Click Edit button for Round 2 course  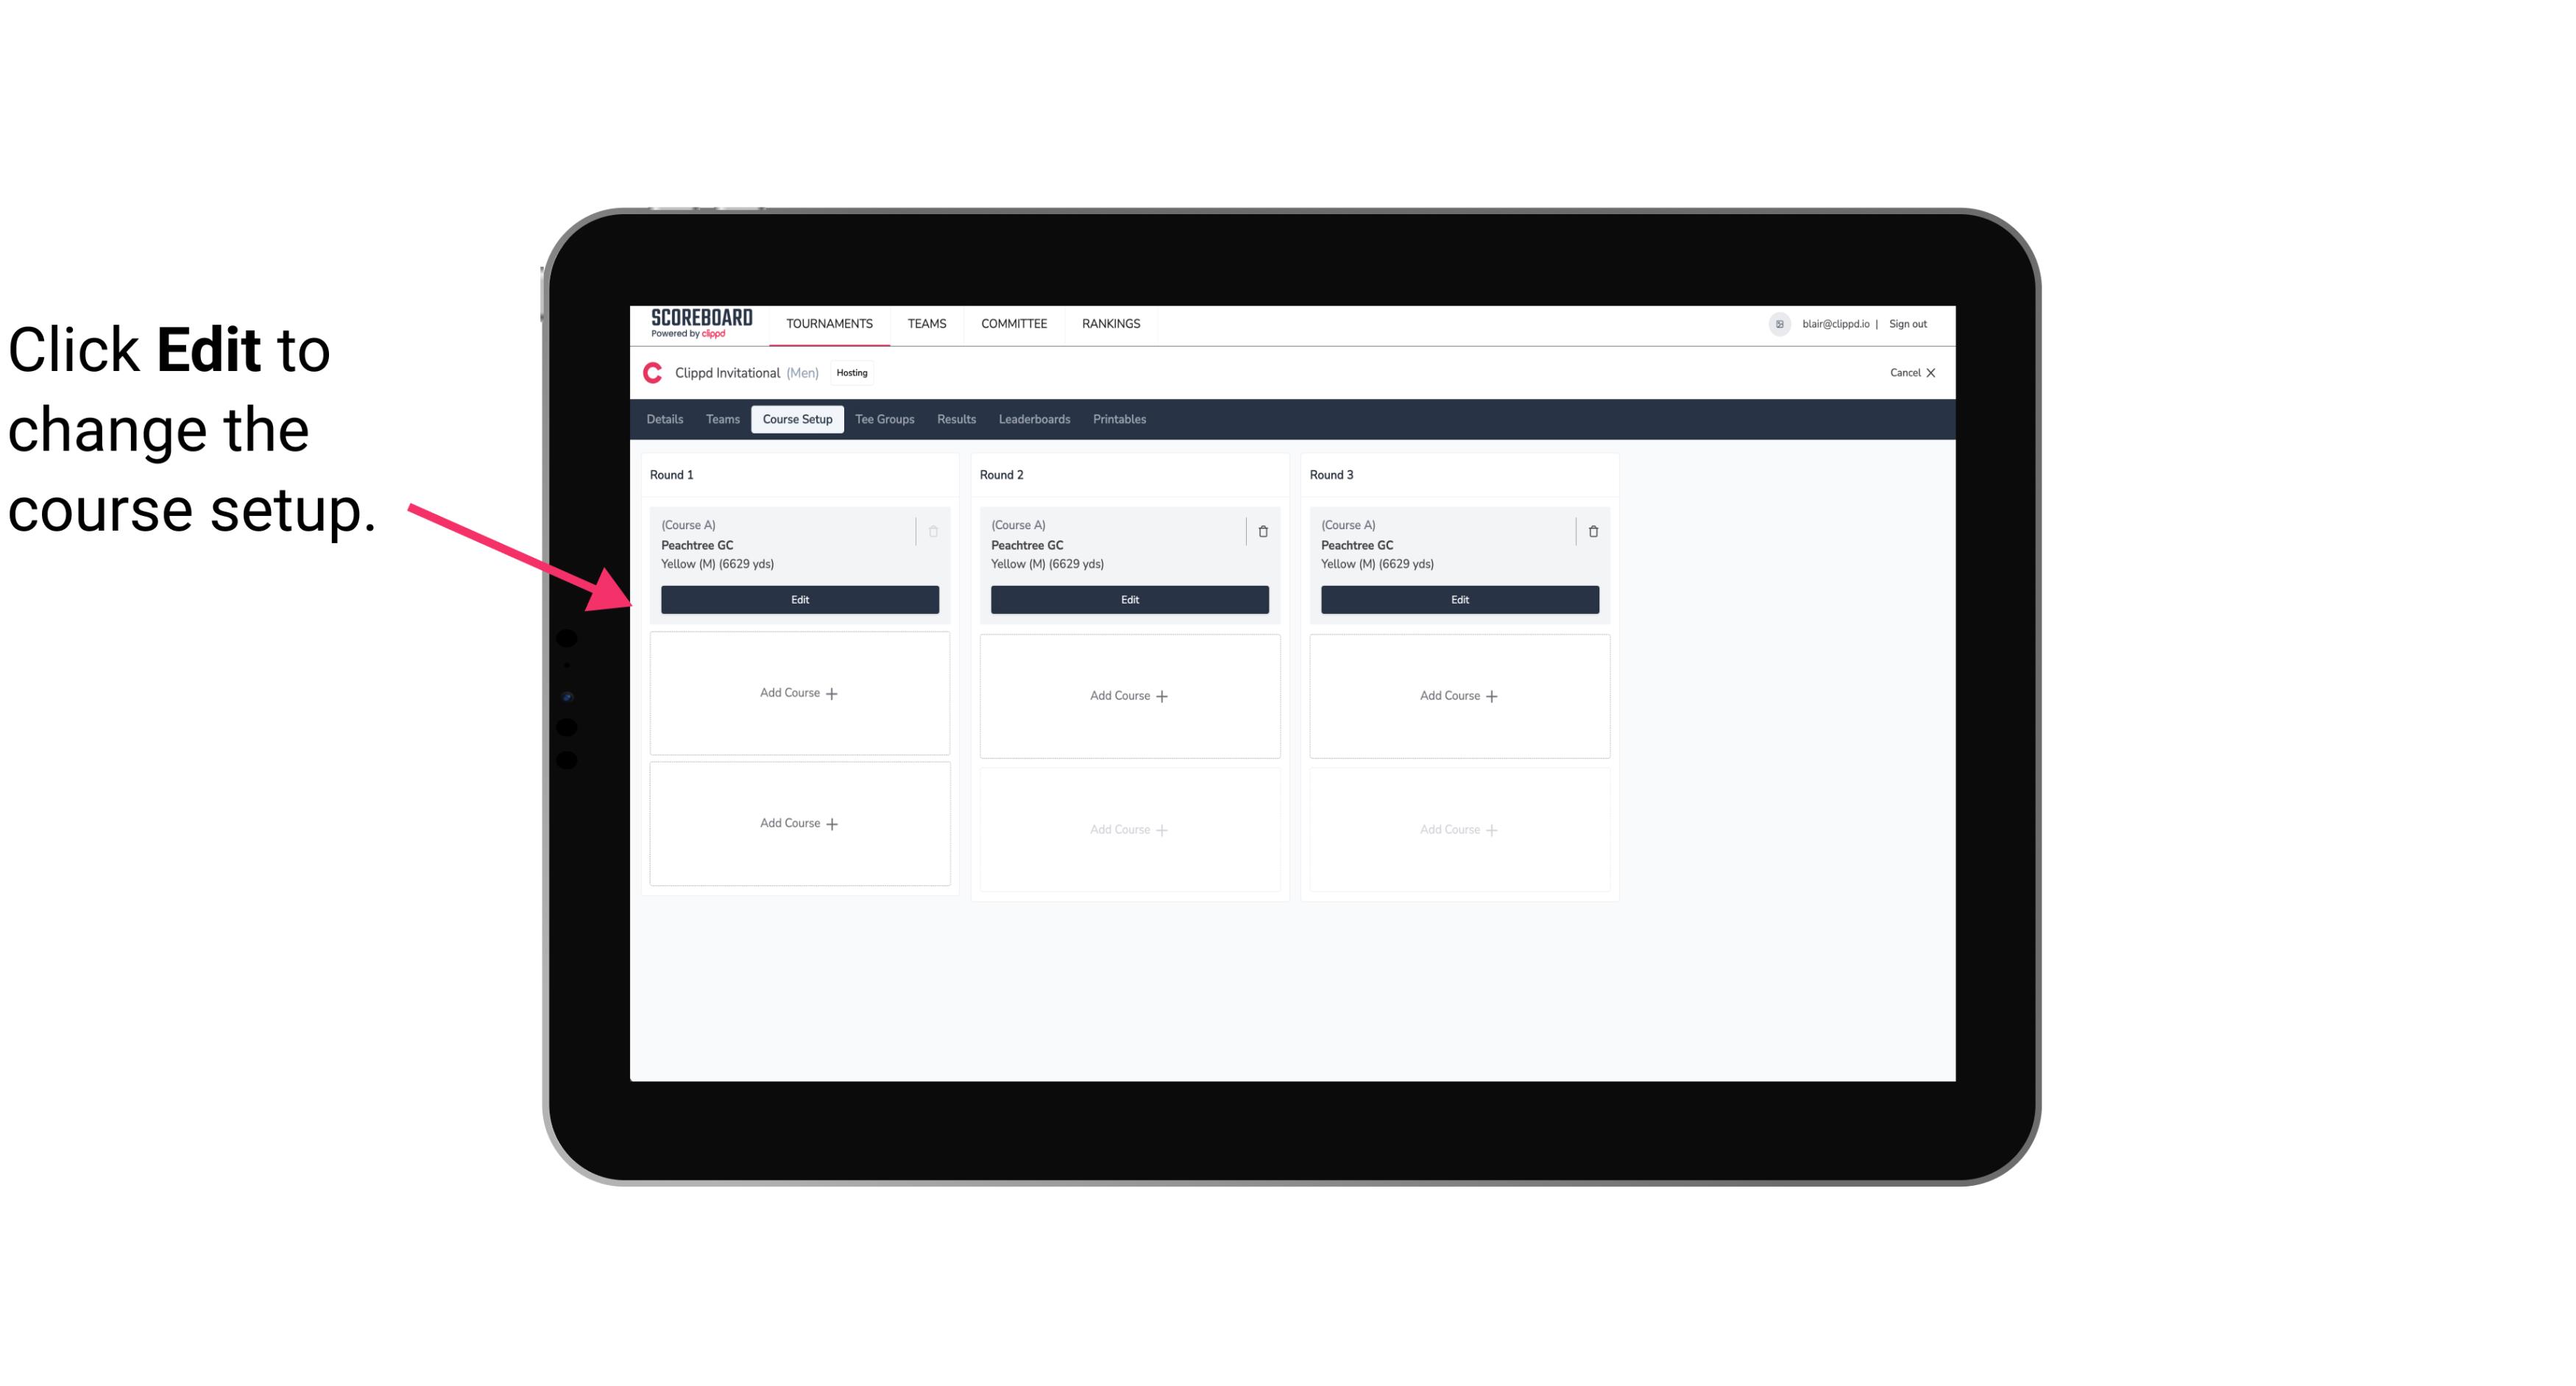1128,599
